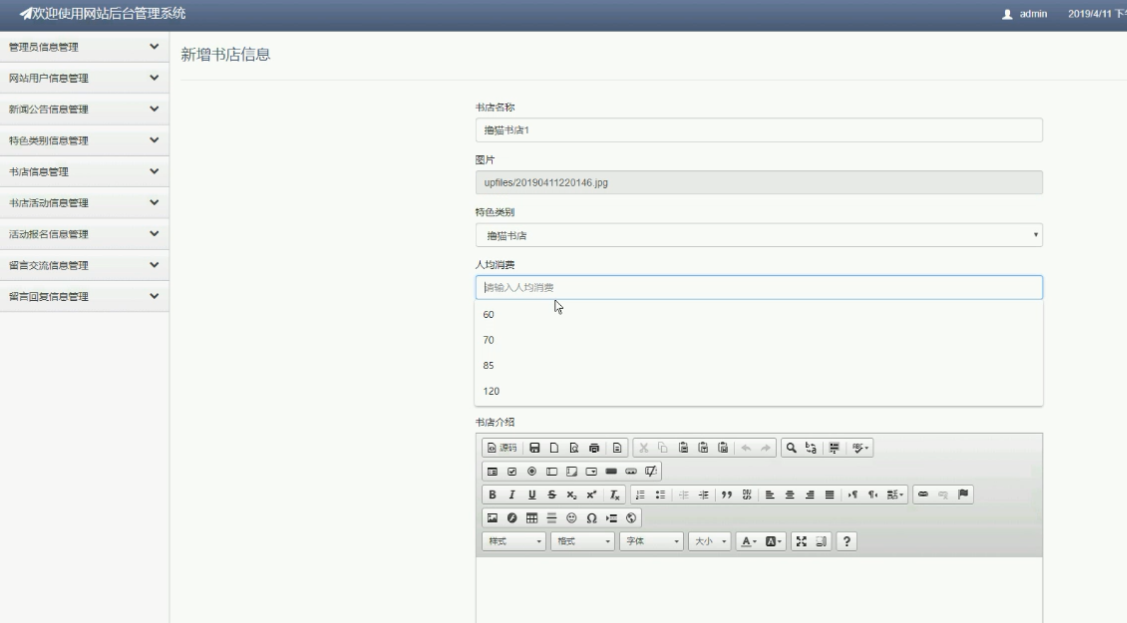Viewport: 1127px width, 623px height.
Task: Insert a table with the Table icon
Action: pyautogui.click(x=532, y=518)
